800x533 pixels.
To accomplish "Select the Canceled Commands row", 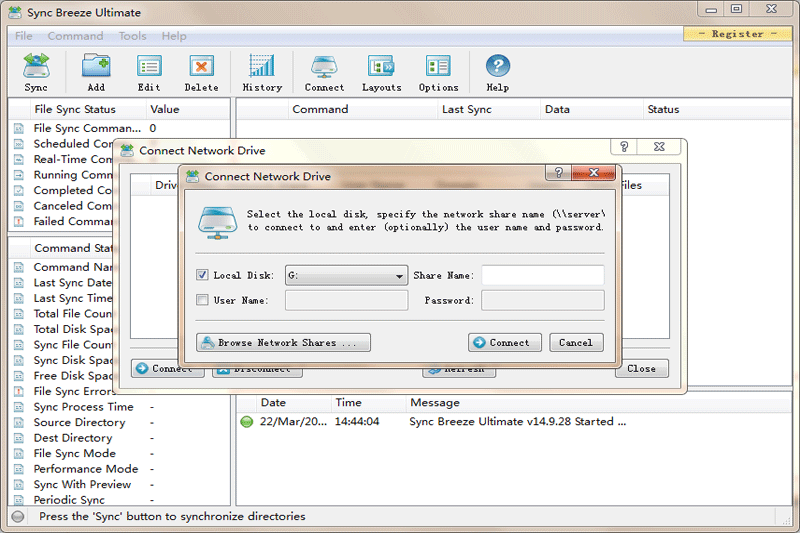I will click(63, 206).
